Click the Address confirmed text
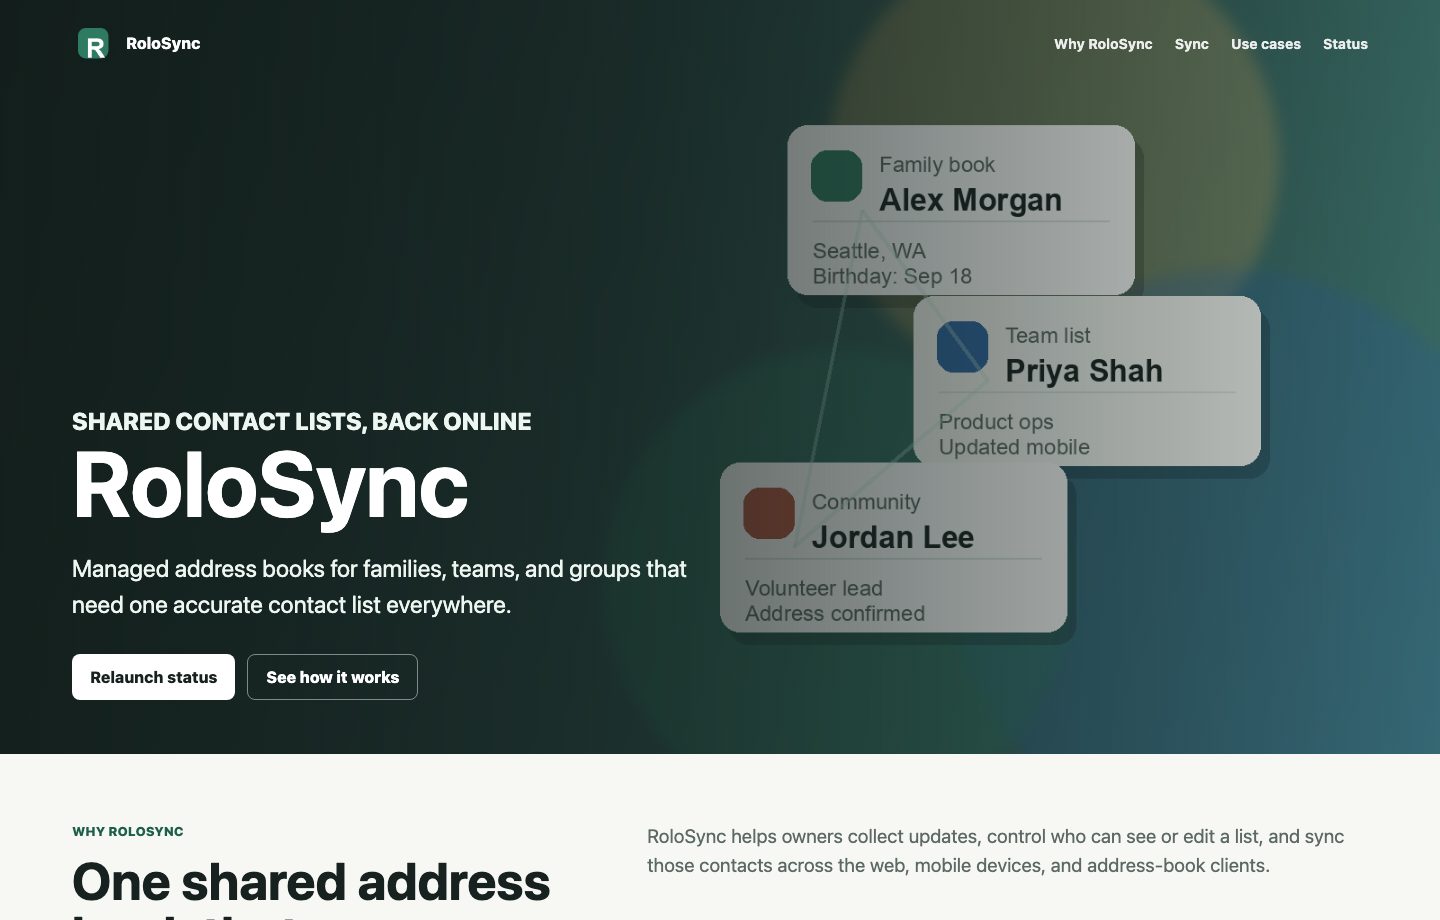1440x920 pixels. click(x=835, y=613)
